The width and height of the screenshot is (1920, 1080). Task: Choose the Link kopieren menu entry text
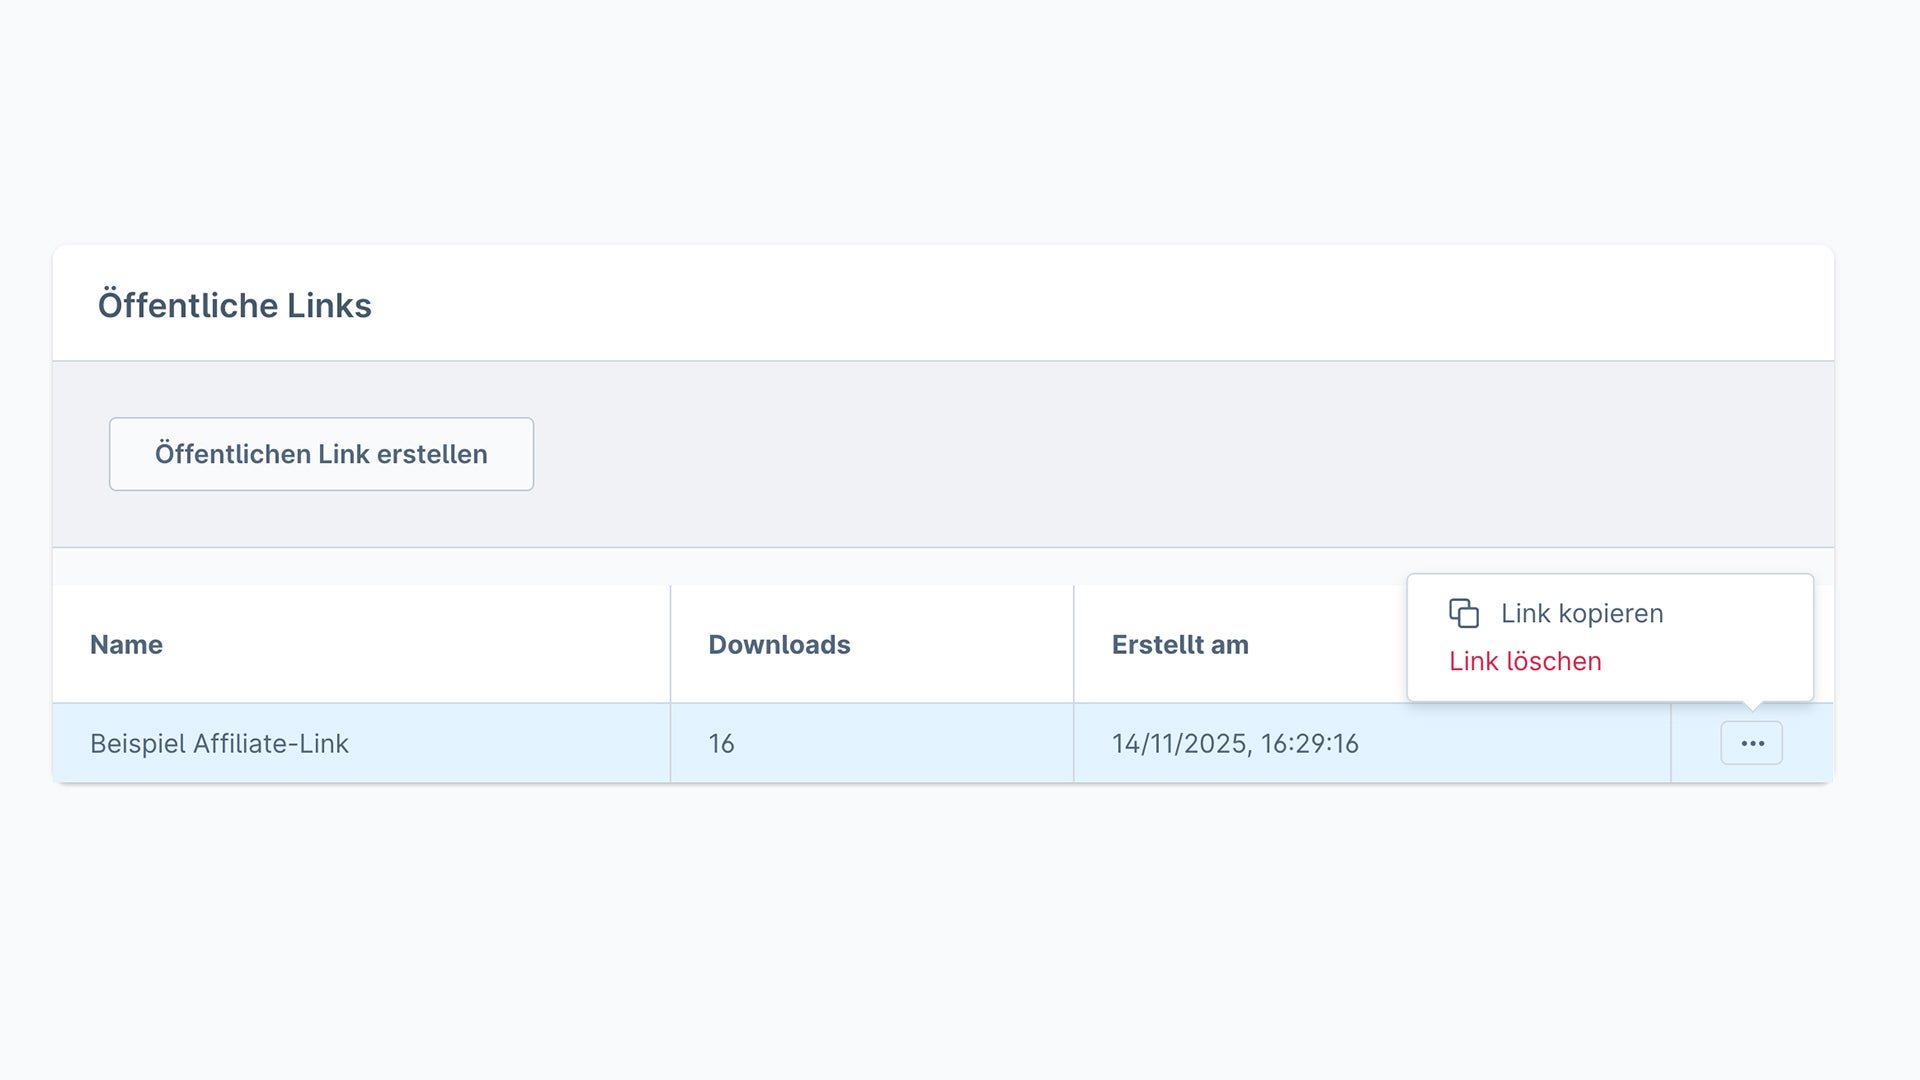click(1581, 613)
